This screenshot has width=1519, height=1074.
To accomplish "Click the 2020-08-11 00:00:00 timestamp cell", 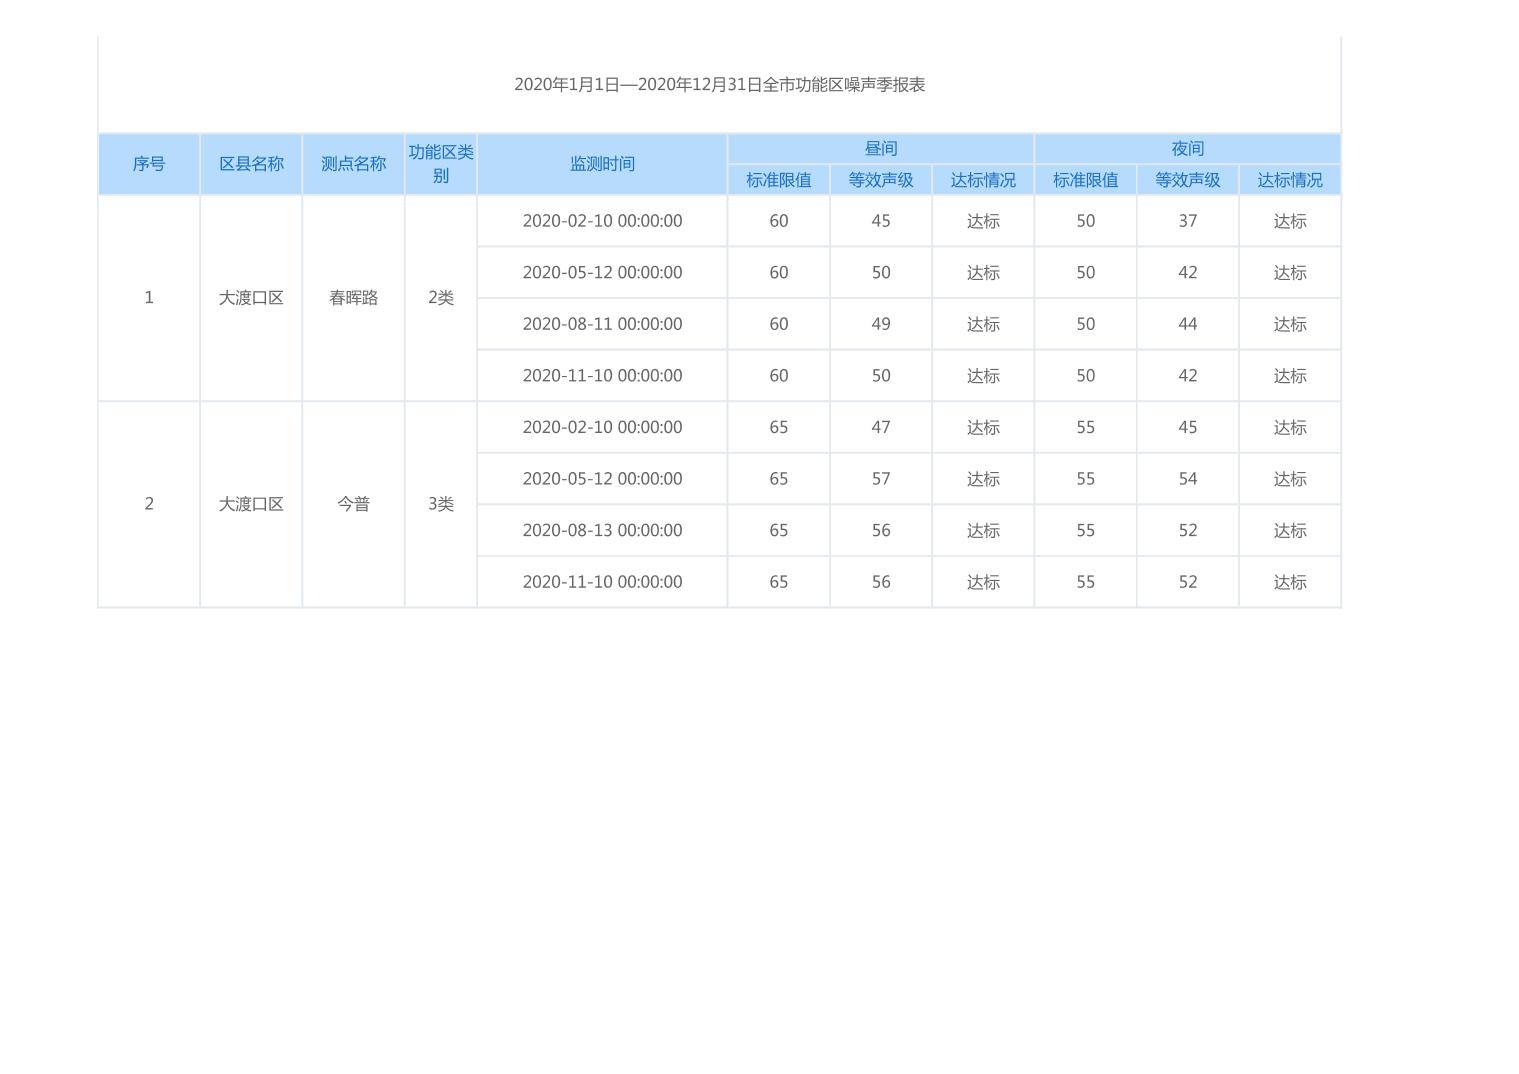I will 602,324.
